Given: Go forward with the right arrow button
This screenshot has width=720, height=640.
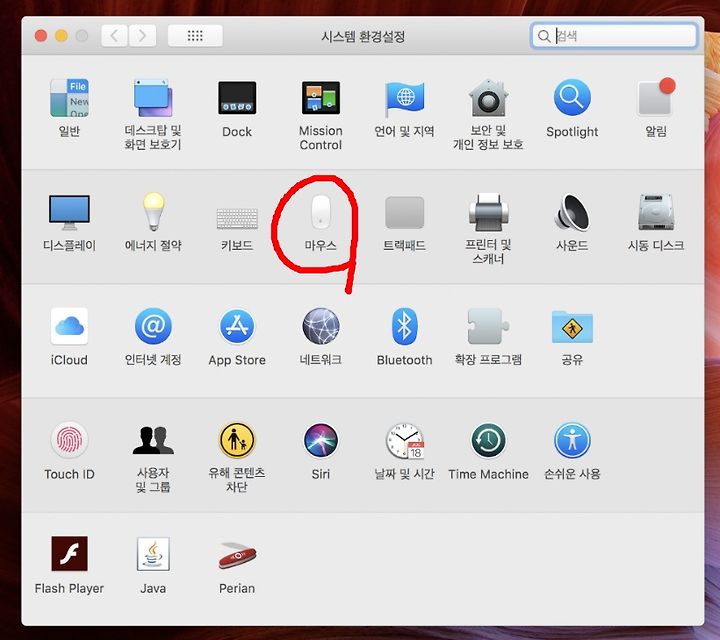Looking at the screenshot, I should (142, 35).
